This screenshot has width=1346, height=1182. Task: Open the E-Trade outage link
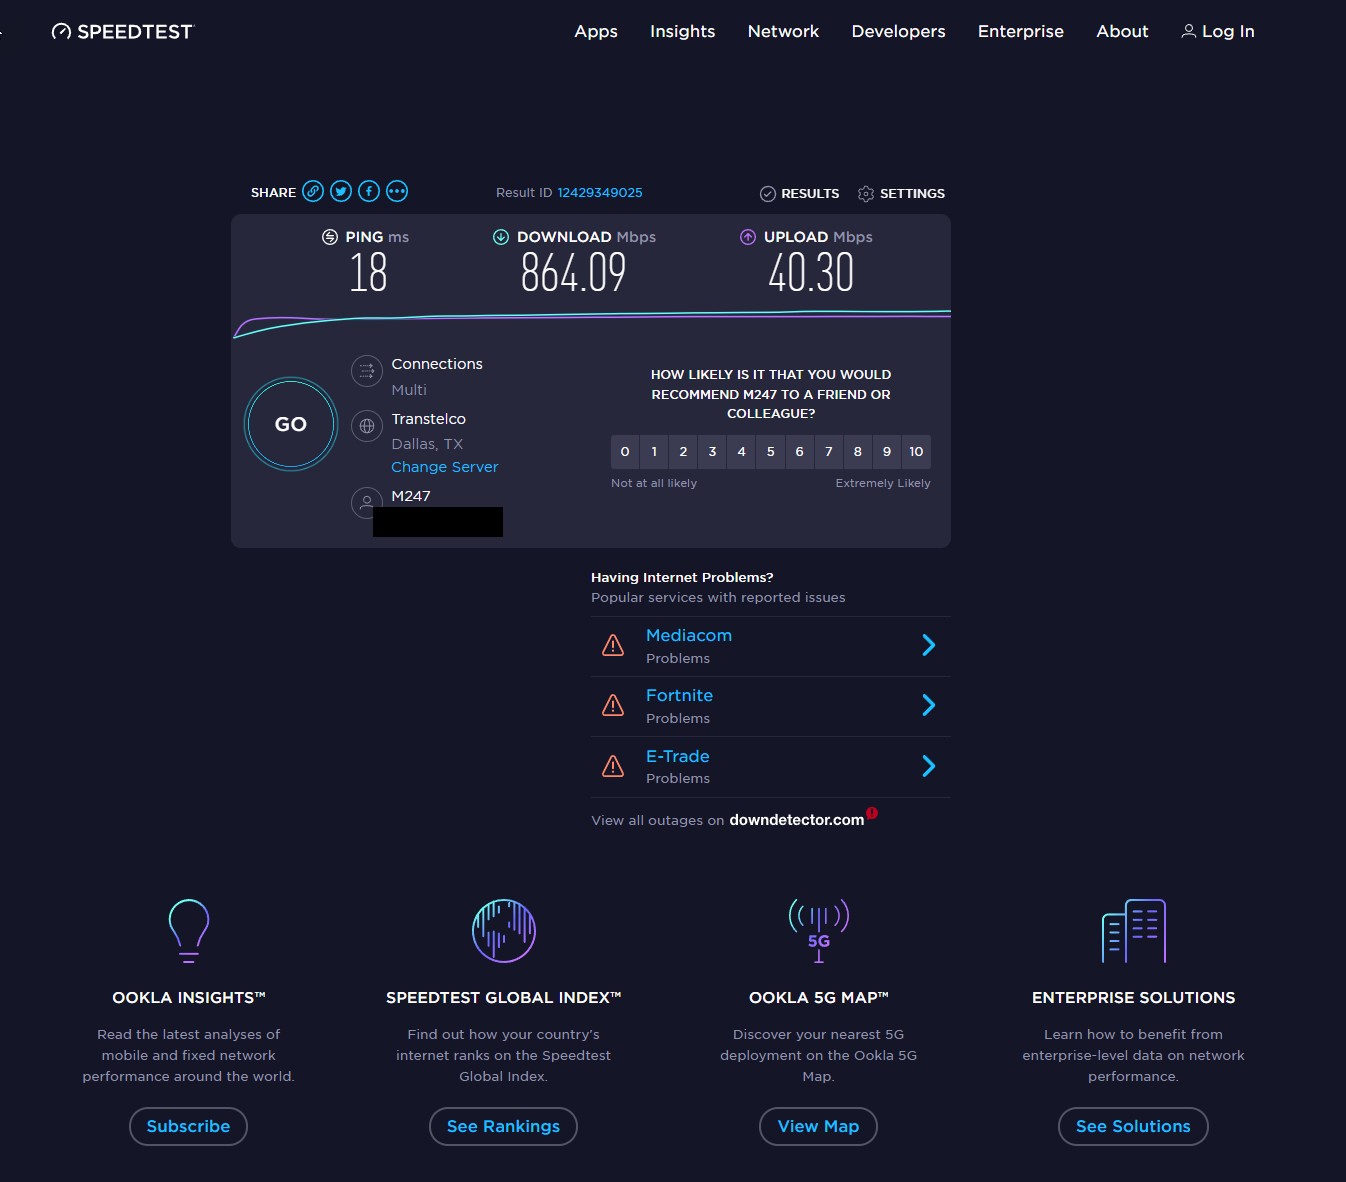[x=678, y=756]
